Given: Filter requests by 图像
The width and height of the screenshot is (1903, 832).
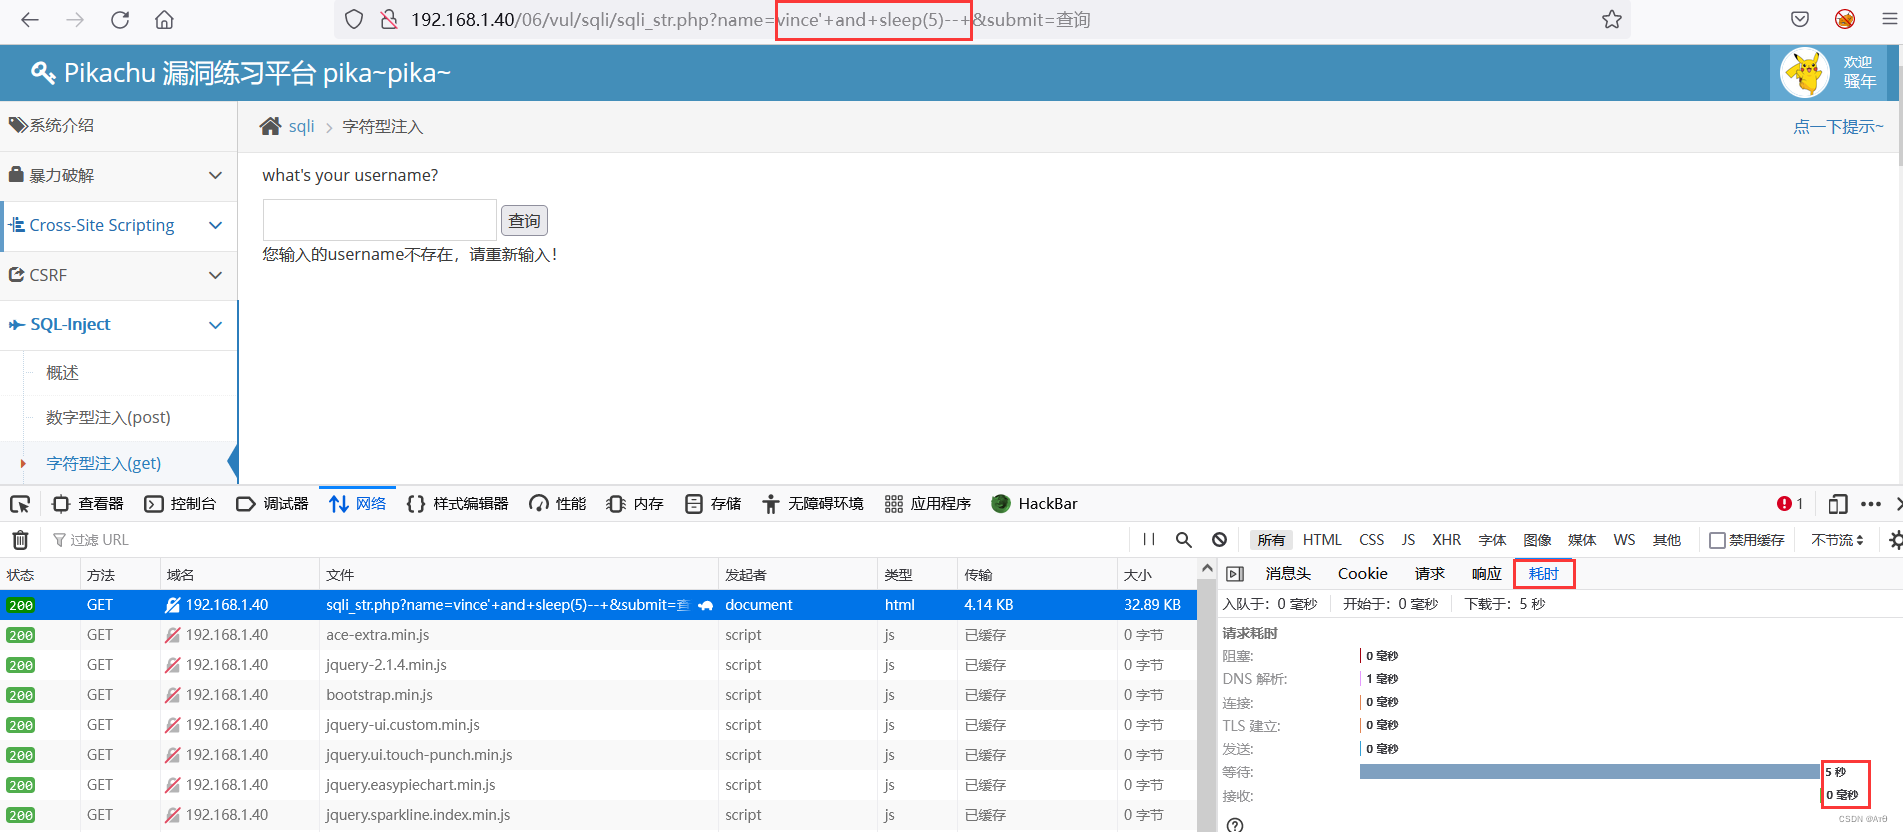Looking at the screenshot, I should point(1537,540).
